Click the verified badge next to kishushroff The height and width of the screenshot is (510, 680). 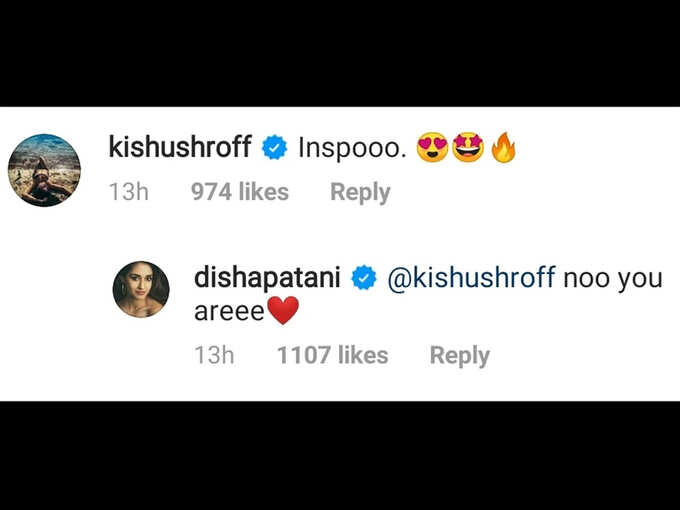275,147
